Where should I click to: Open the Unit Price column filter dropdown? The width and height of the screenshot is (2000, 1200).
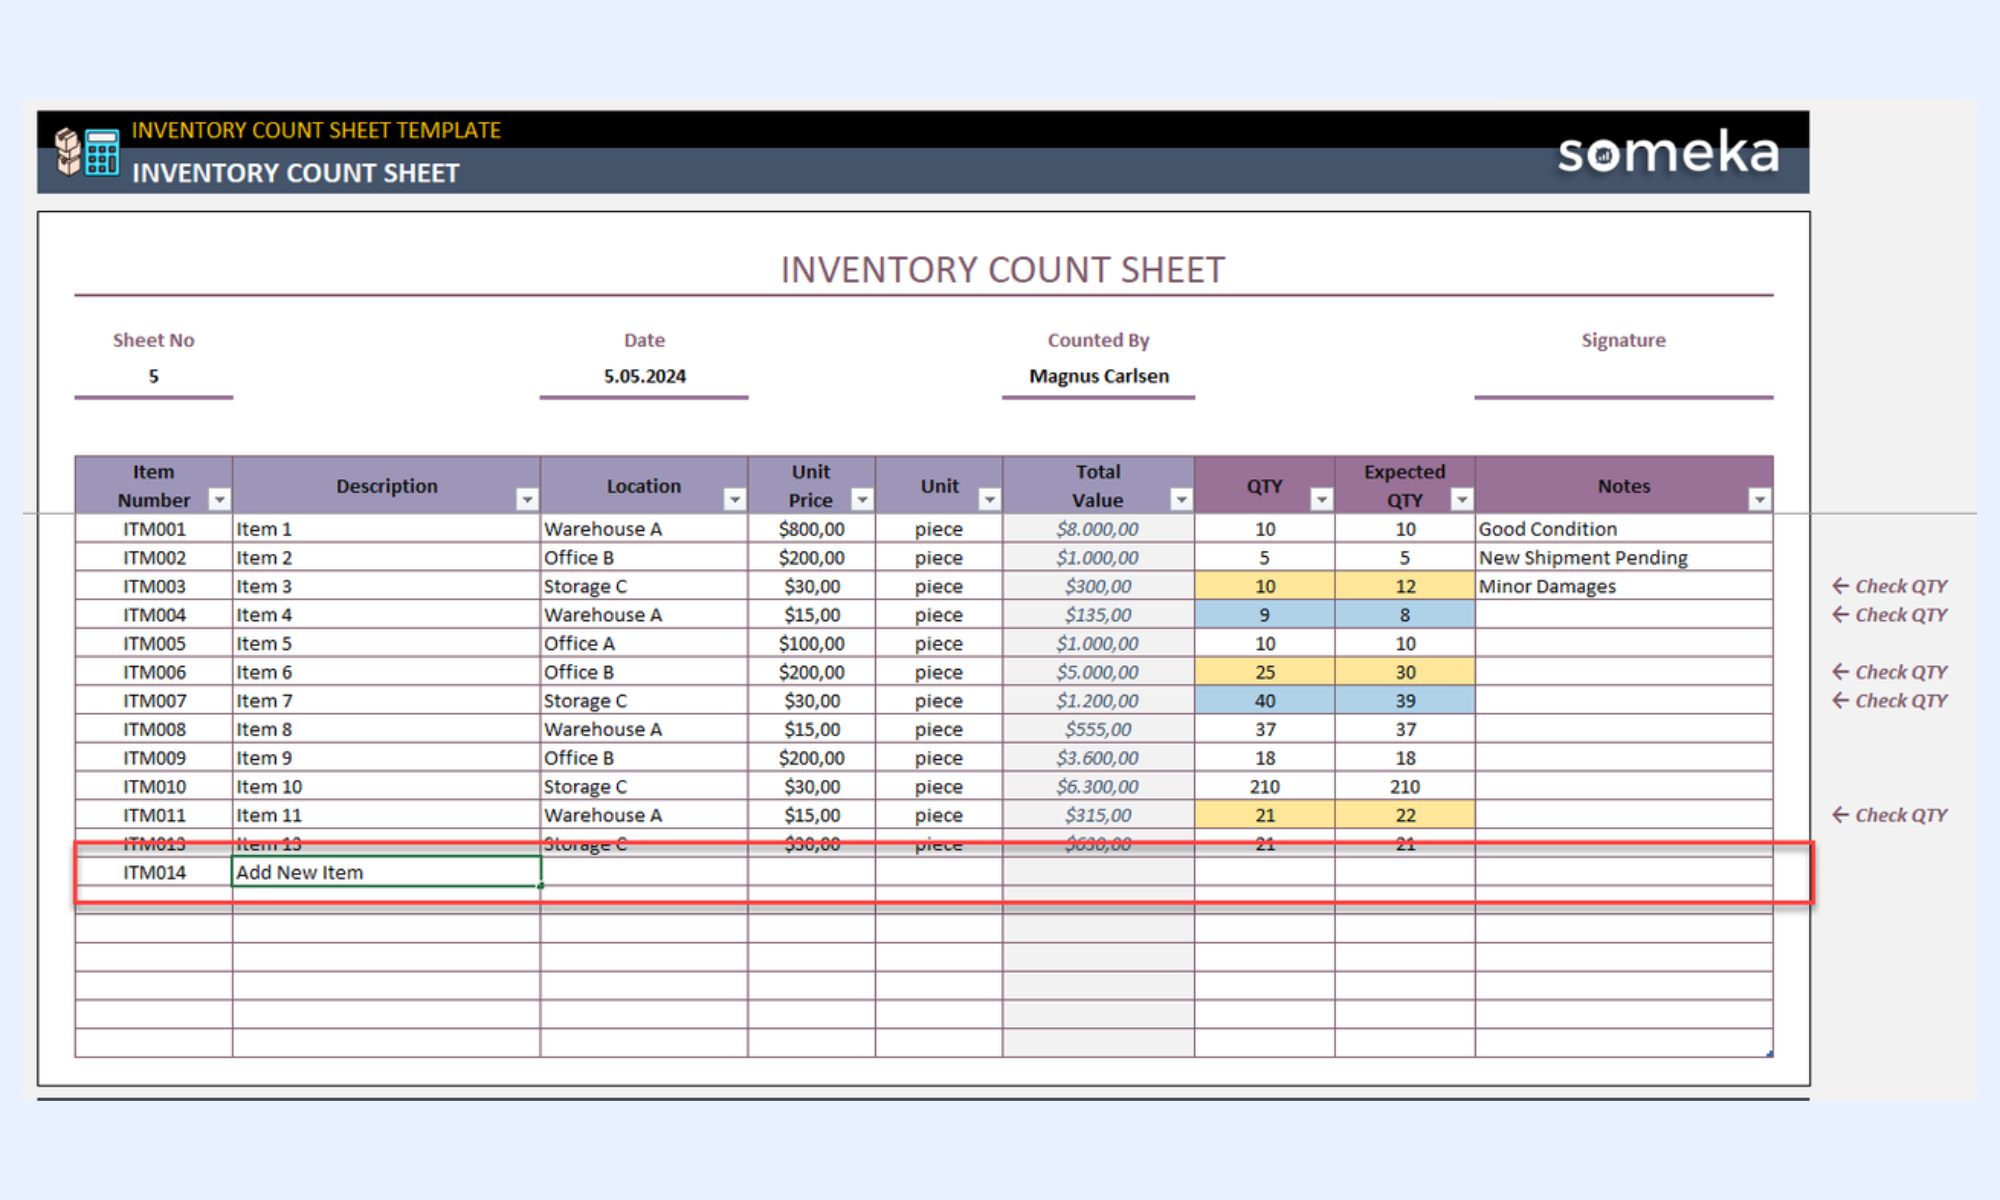click(861, 499)
